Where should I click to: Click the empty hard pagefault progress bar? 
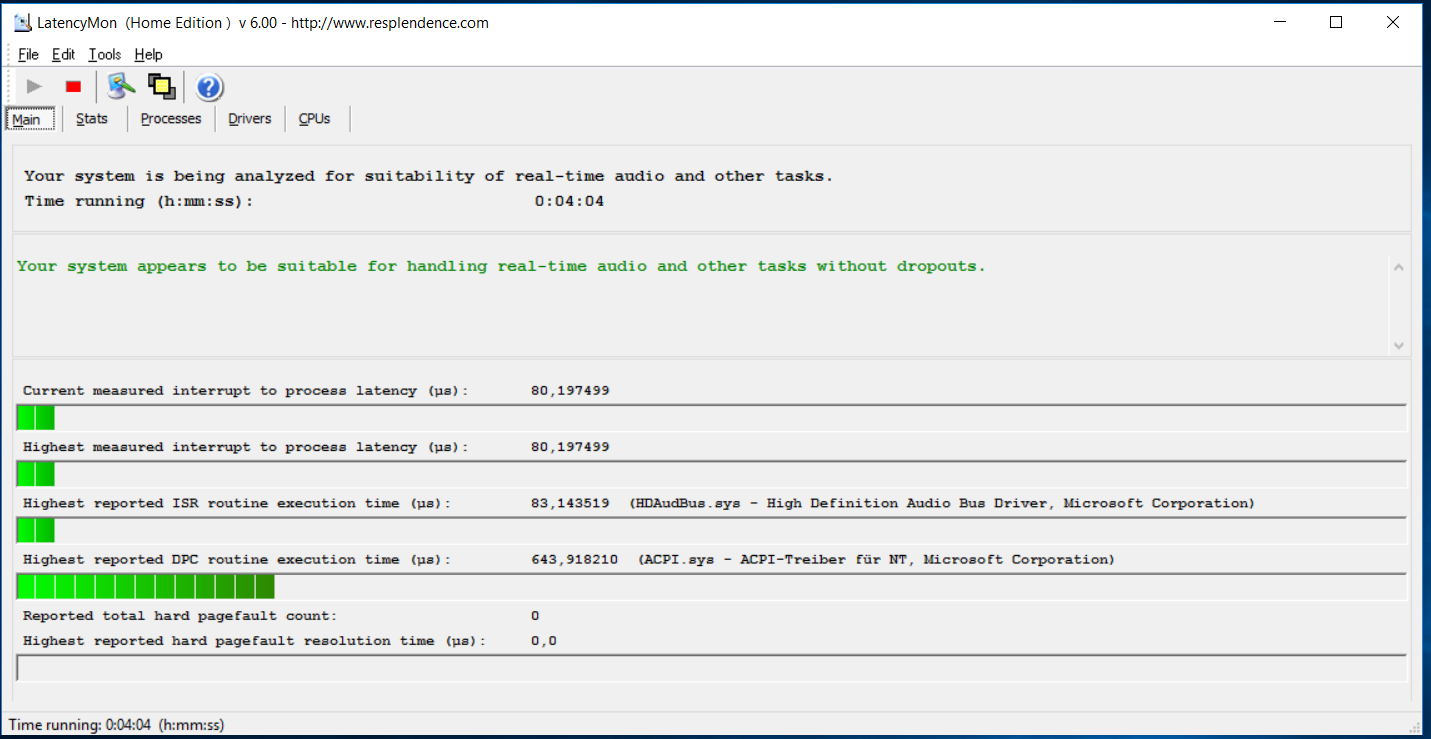[711, 668]
